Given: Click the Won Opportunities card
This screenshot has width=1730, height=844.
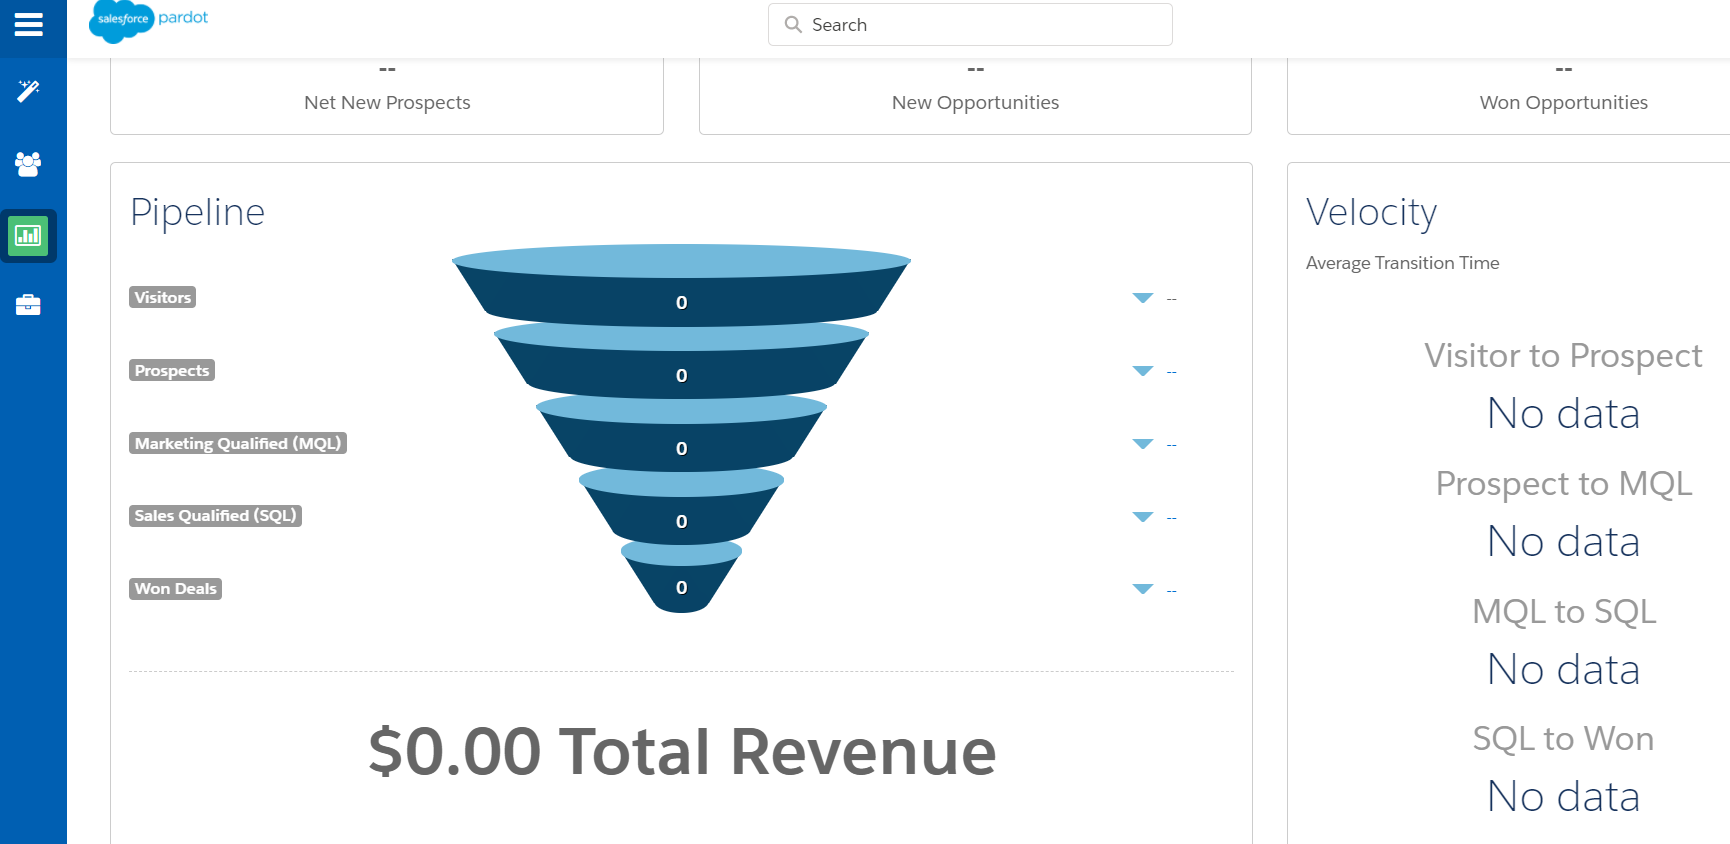Looking at the screenshot, I should point(1510,96).
